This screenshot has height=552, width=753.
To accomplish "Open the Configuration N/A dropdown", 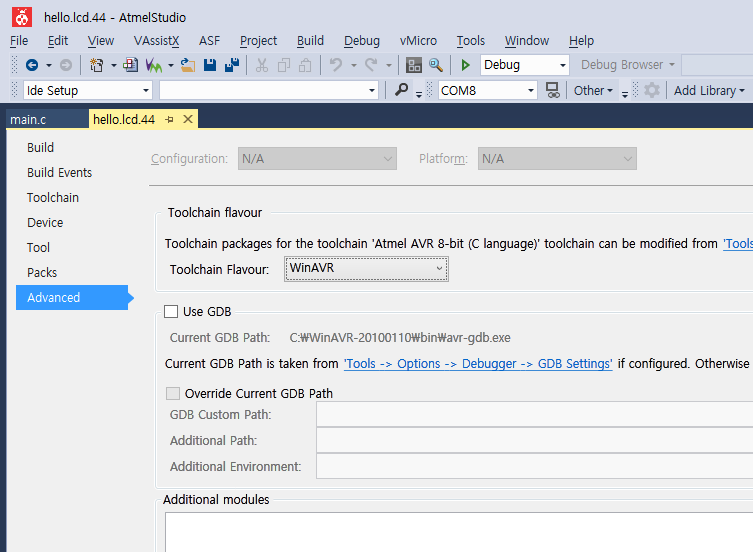I will pyautogui.click(x=317, y=159).
